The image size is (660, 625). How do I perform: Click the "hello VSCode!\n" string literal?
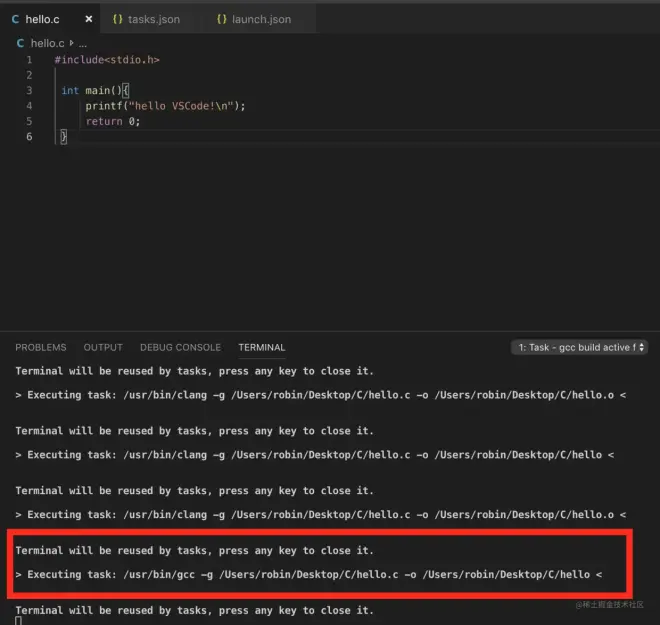coord(181,106)
